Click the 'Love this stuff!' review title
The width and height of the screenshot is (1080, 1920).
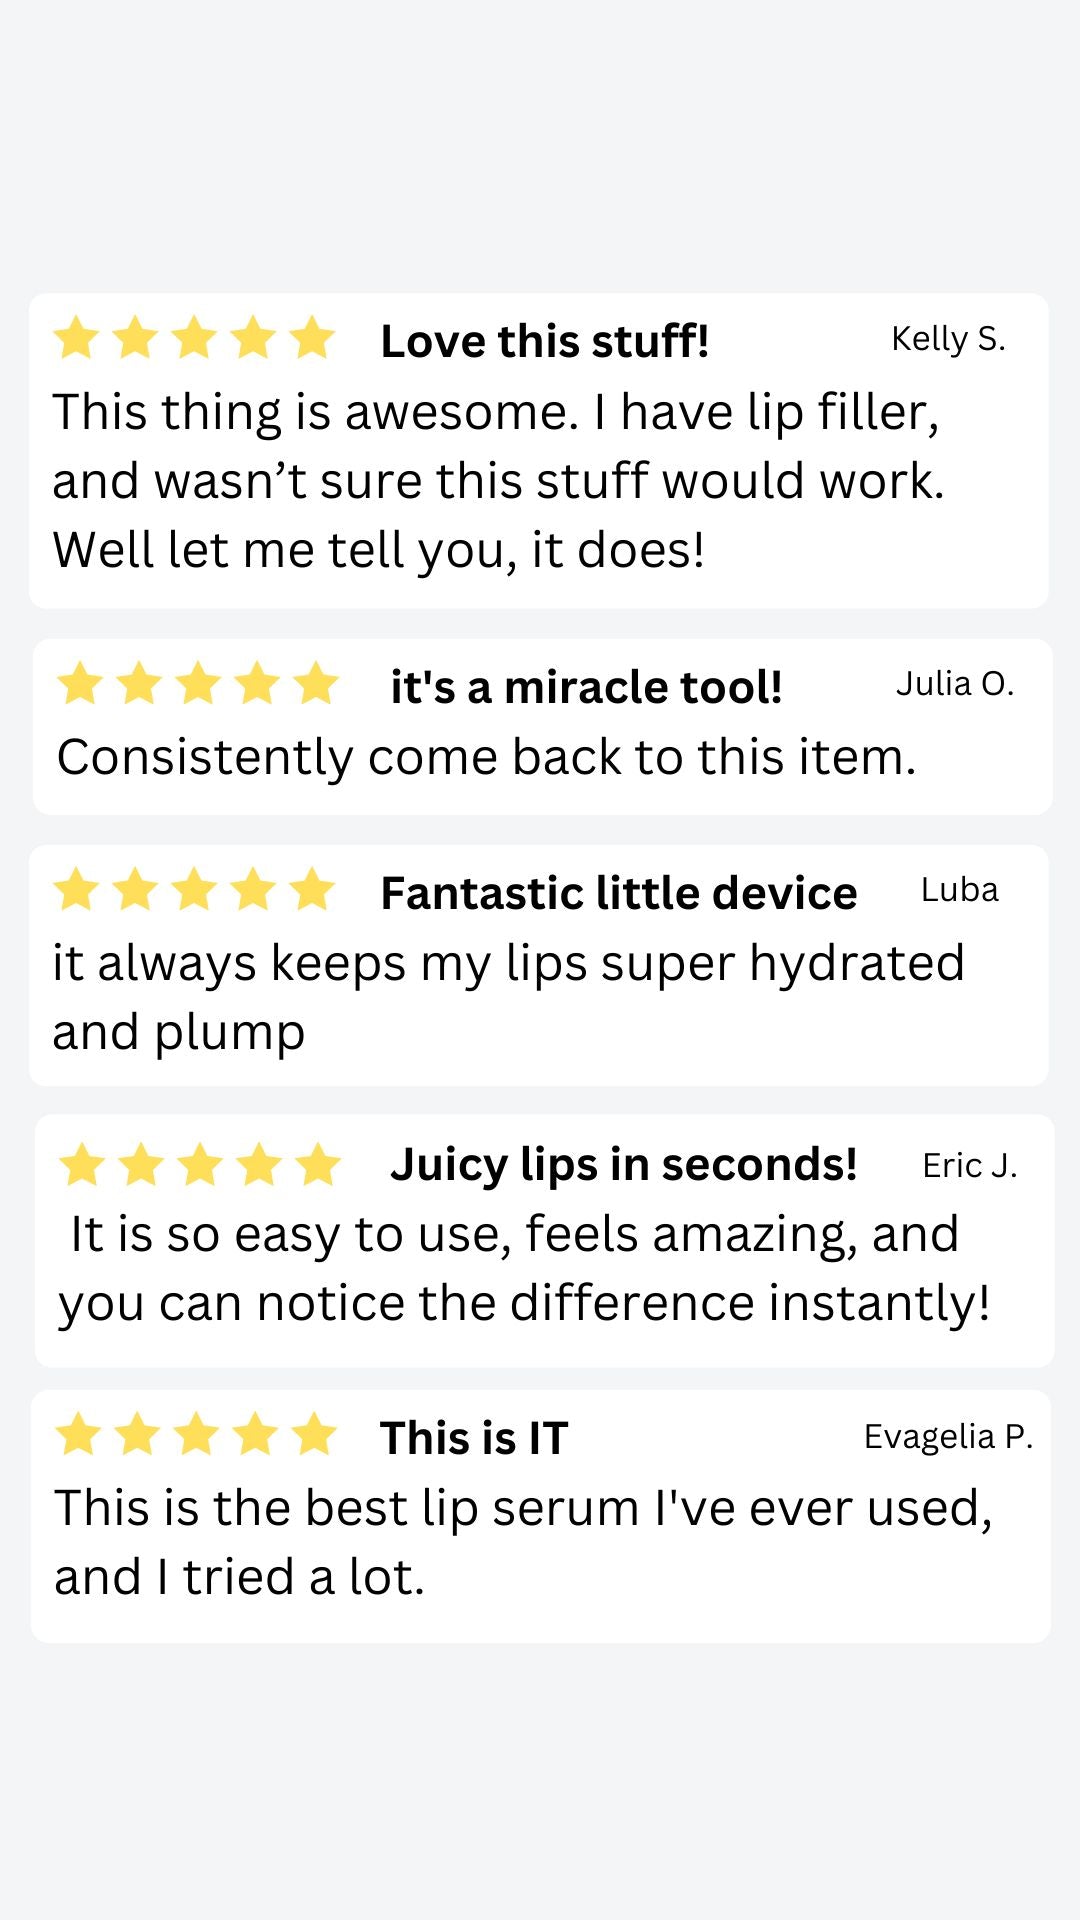coord(545,341)
